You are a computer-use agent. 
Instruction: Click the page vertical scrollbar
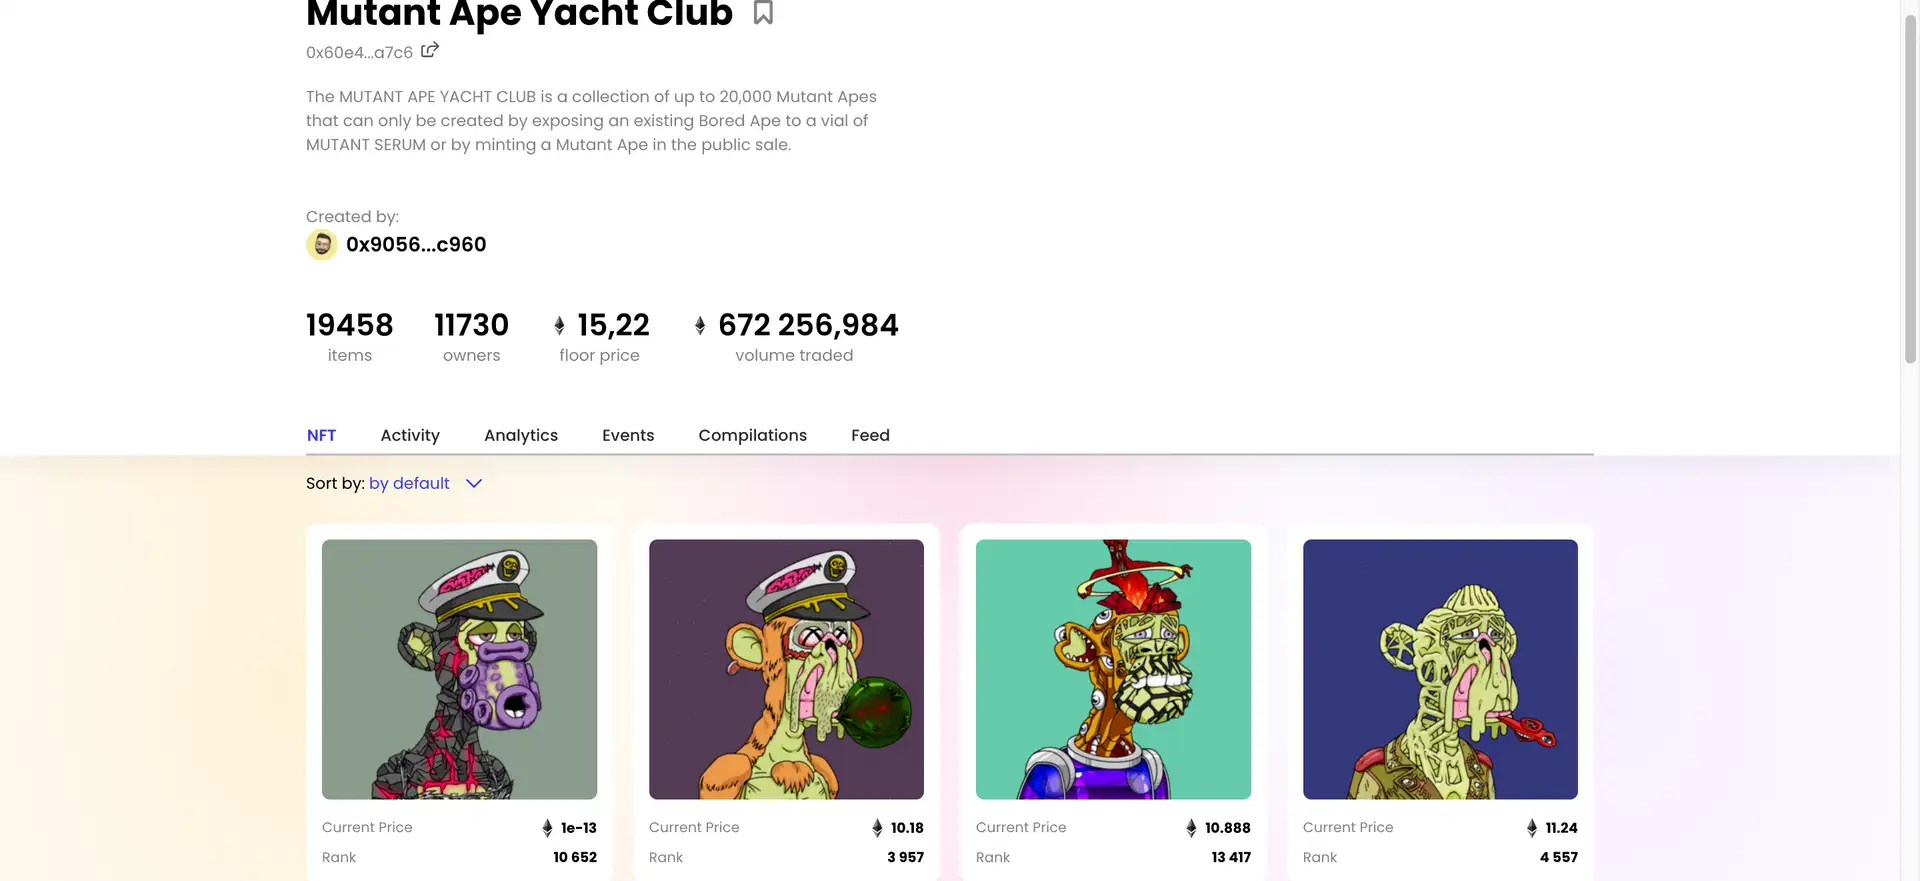coord(1910,190)
